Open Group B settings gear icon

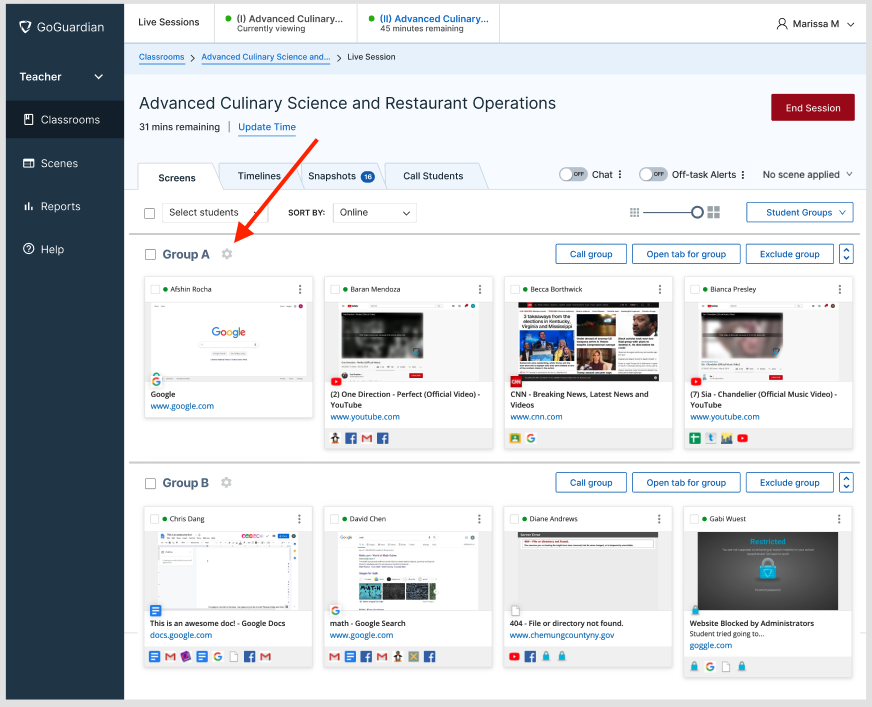click(x=226, y=483)
